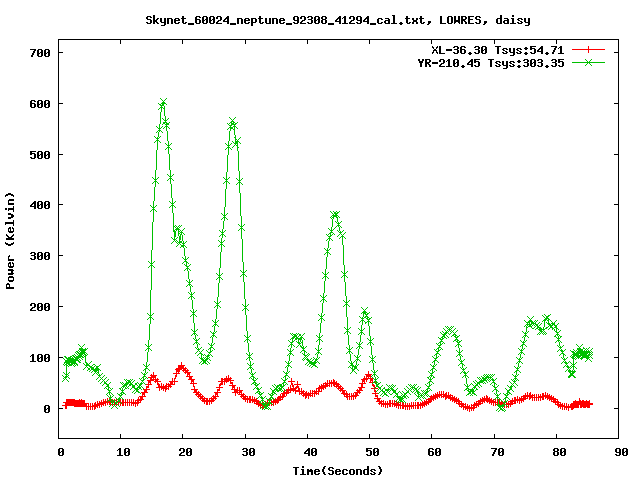Image resolution: width=640 pixels, height=480 pixels.
Task: Click the green peak near 44 seconds
Action: tap(335, 215)
